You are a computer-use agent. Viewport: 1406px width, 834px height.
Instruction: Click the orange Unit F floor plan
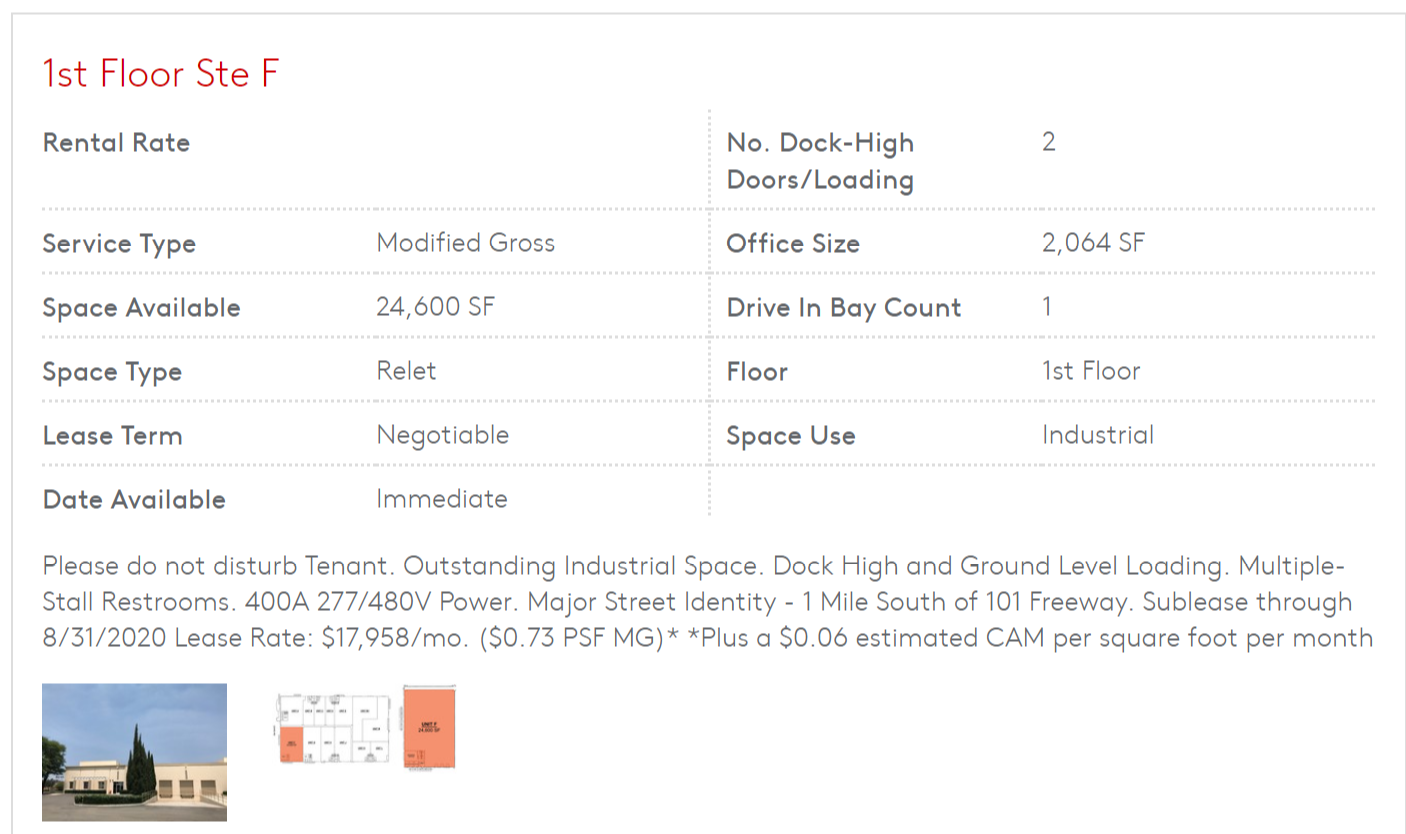point(429,727)
